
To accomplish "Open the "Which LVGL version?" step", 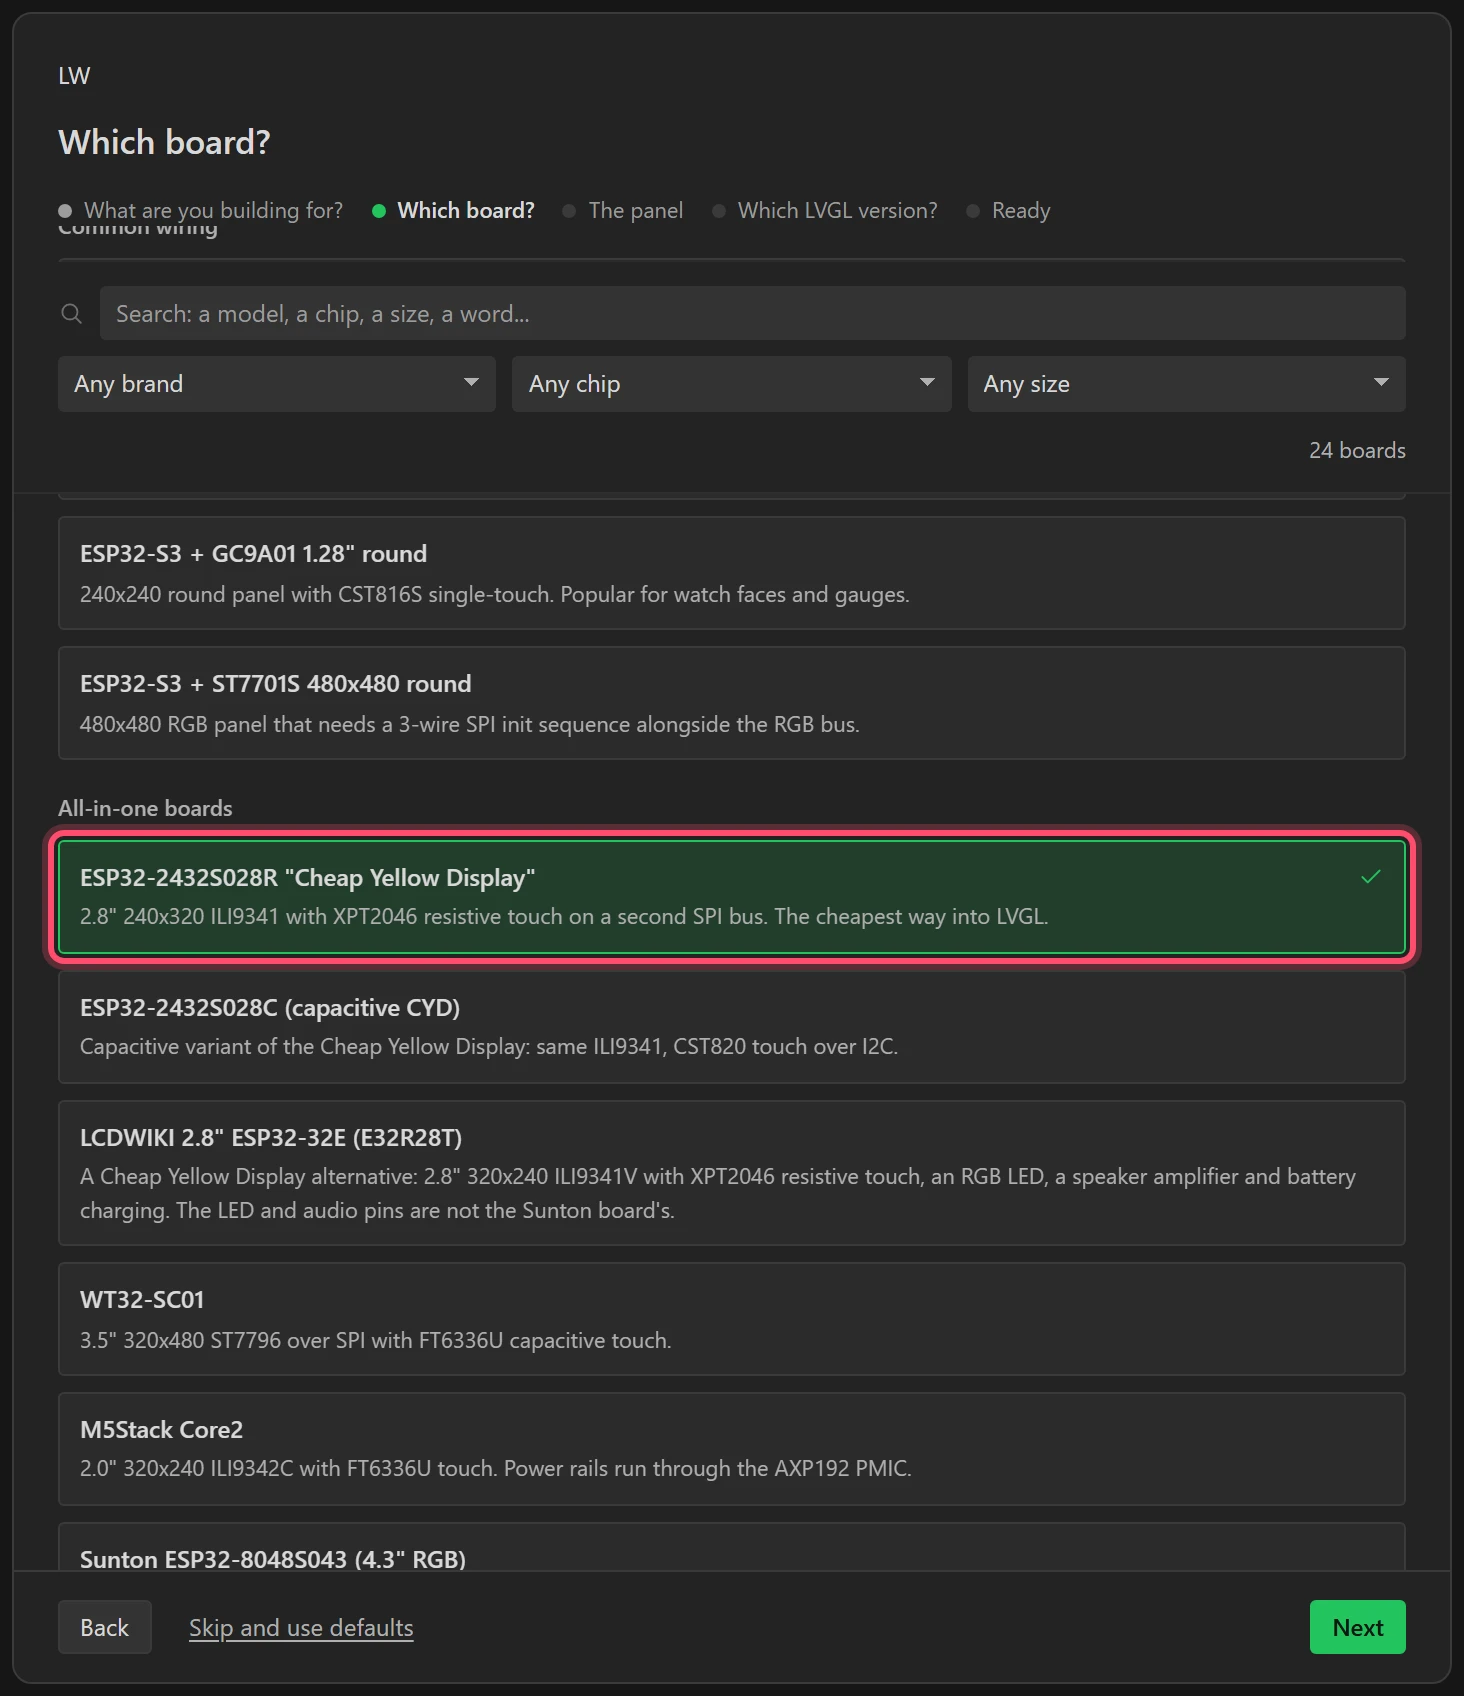I will coord(825,210).
